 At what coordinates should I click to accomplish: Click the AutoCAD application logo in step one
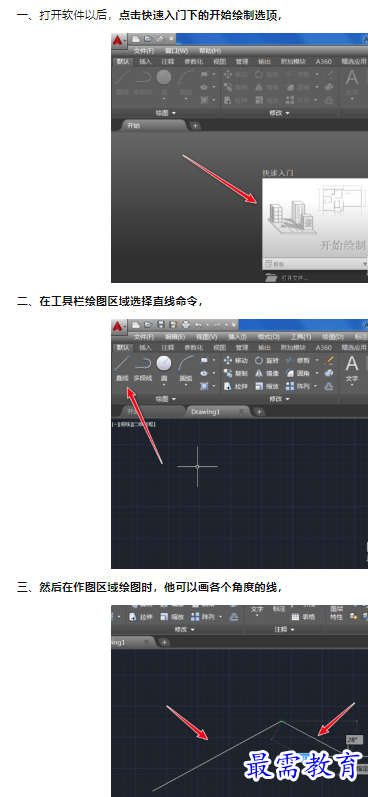click(118, 40)
